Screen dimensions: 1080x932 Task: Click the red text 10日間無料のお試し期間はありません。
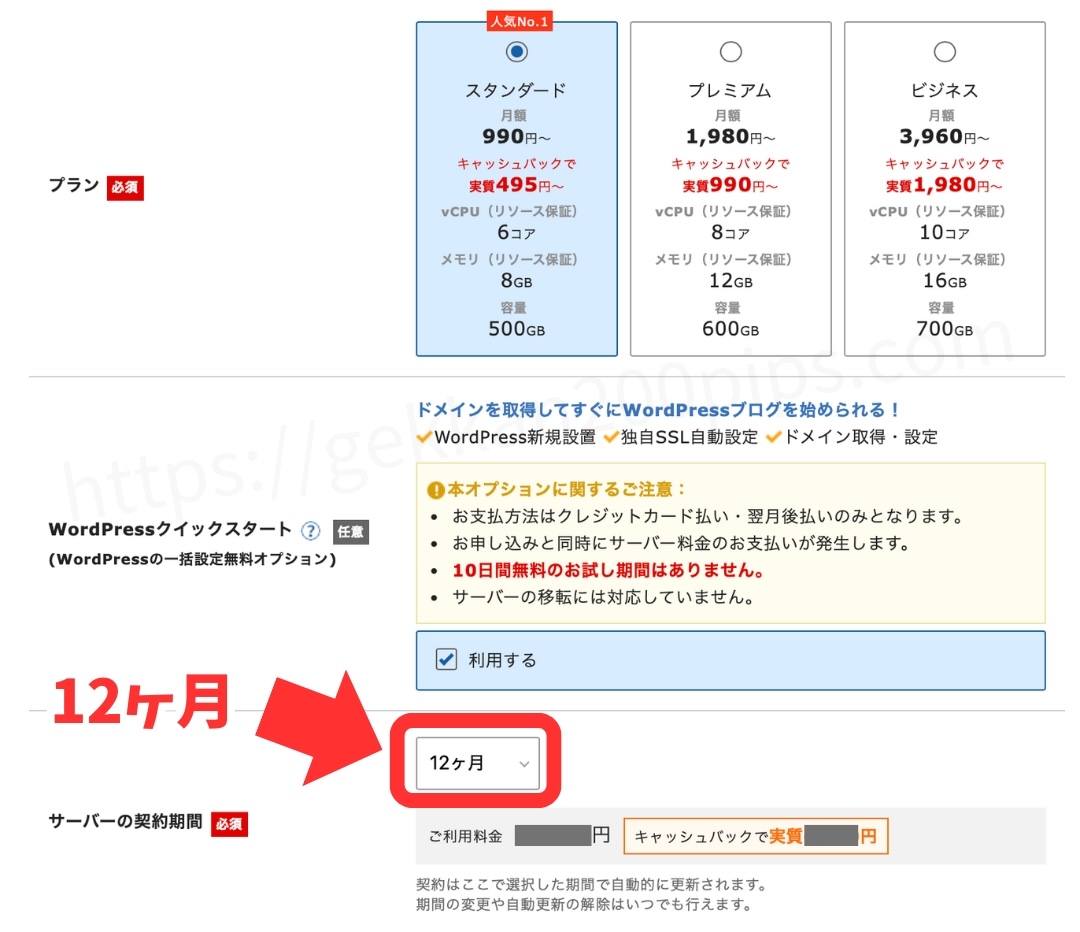[x=608, y=570]
